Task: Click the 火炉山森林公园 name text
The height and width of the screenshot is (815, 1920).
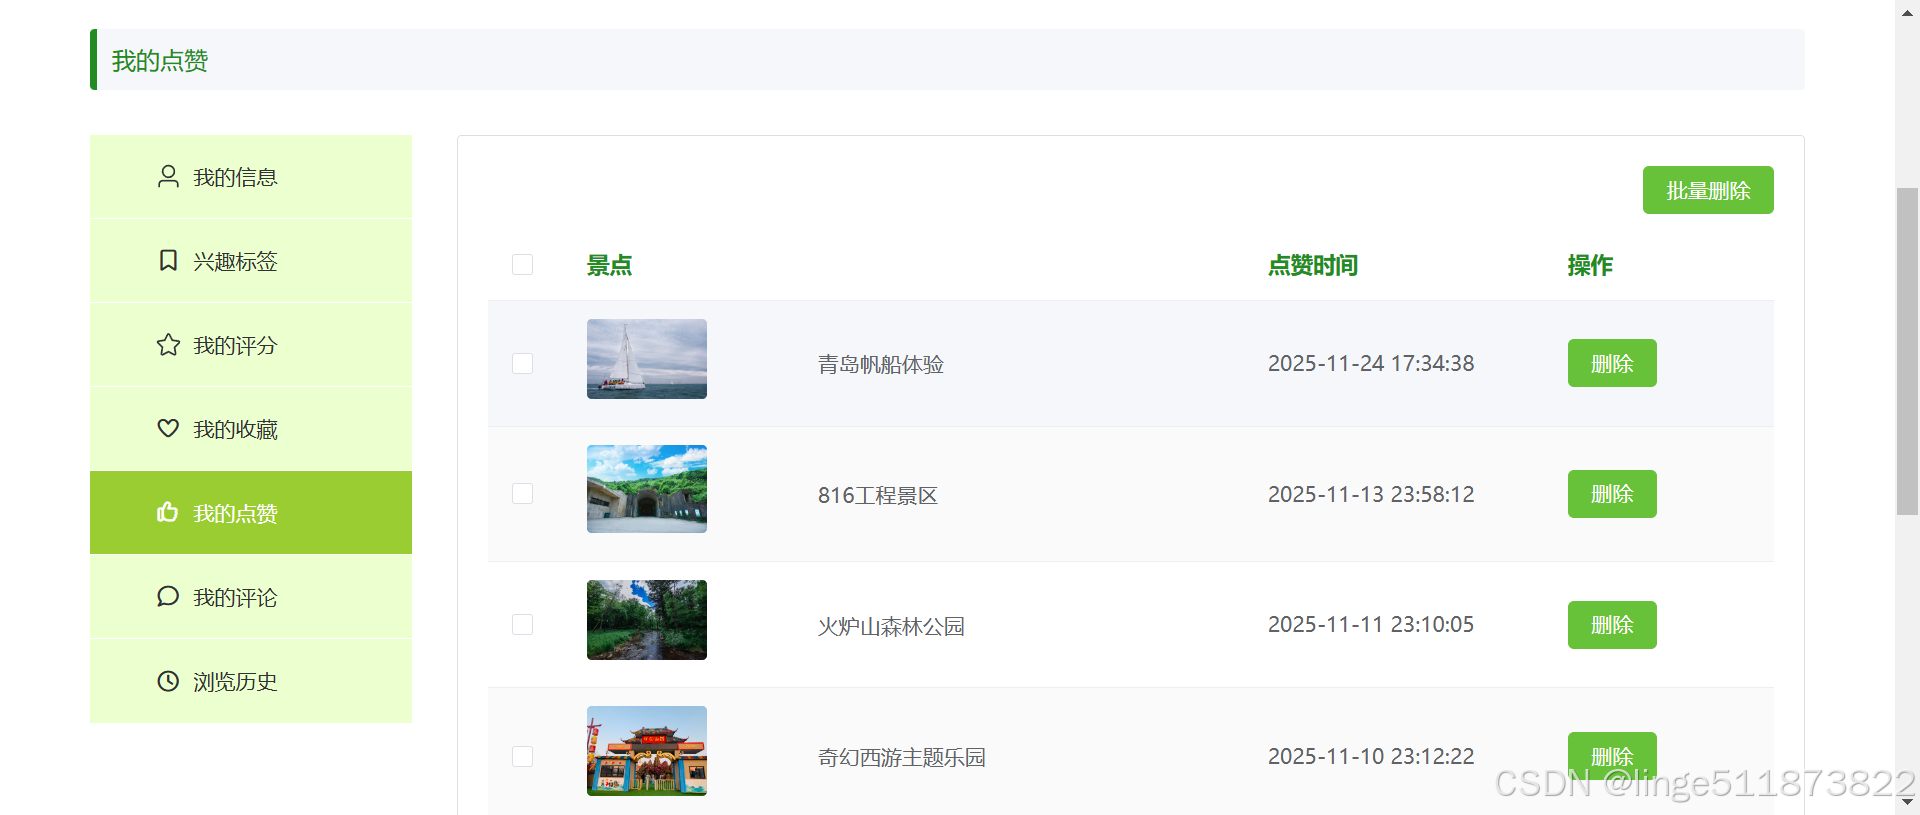Action: click(891, 626)
